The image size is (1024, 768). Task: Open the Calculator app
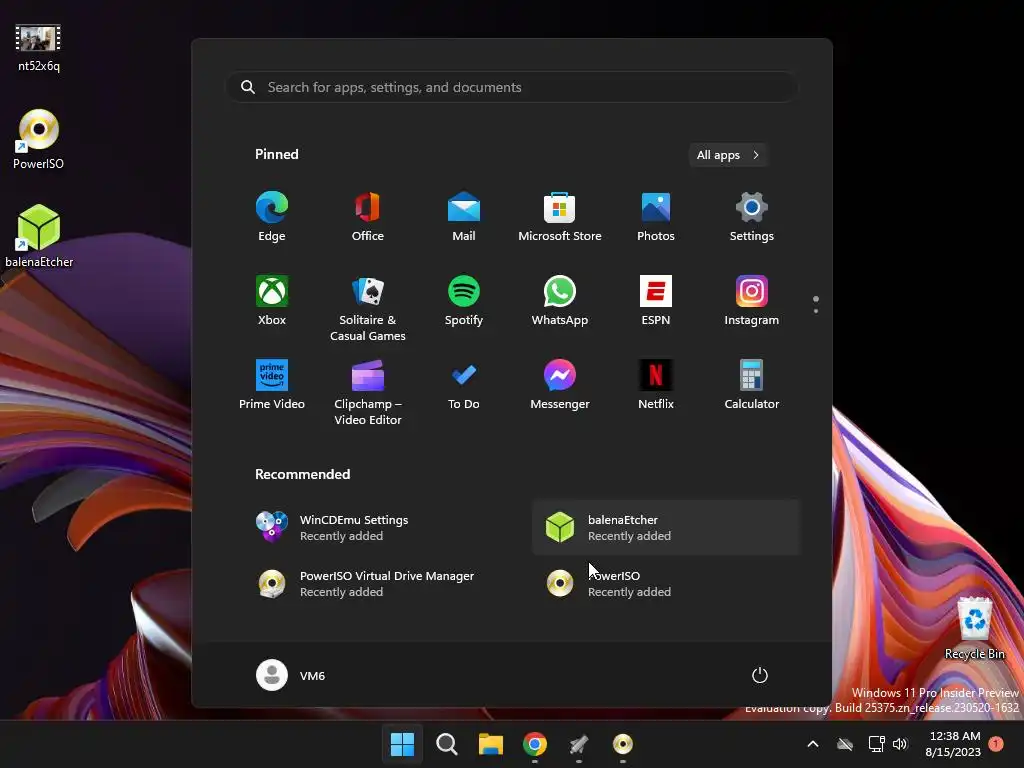coord(752,385)
